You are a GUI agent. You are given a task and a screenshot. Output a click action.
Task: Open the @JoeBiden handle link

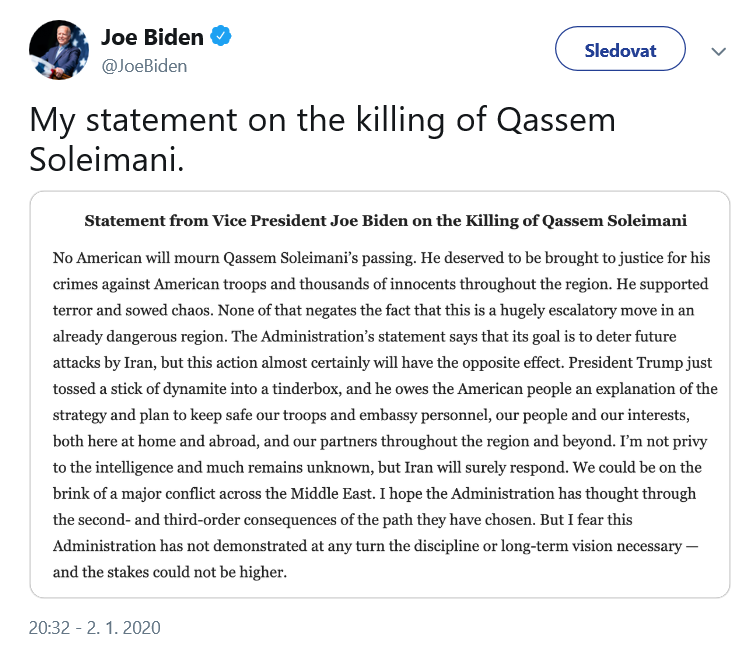[144, 66]
